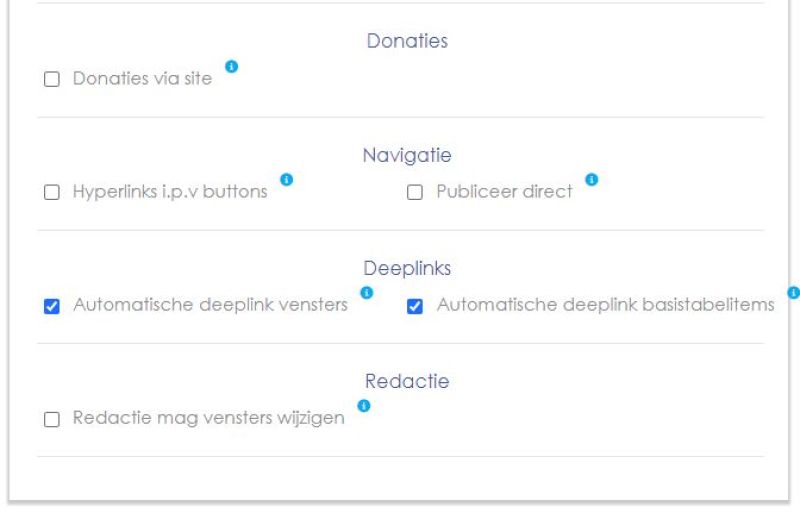Click the Donaties section heading
This screenshot has height=513, width=800.
click(x=407, y=41)
